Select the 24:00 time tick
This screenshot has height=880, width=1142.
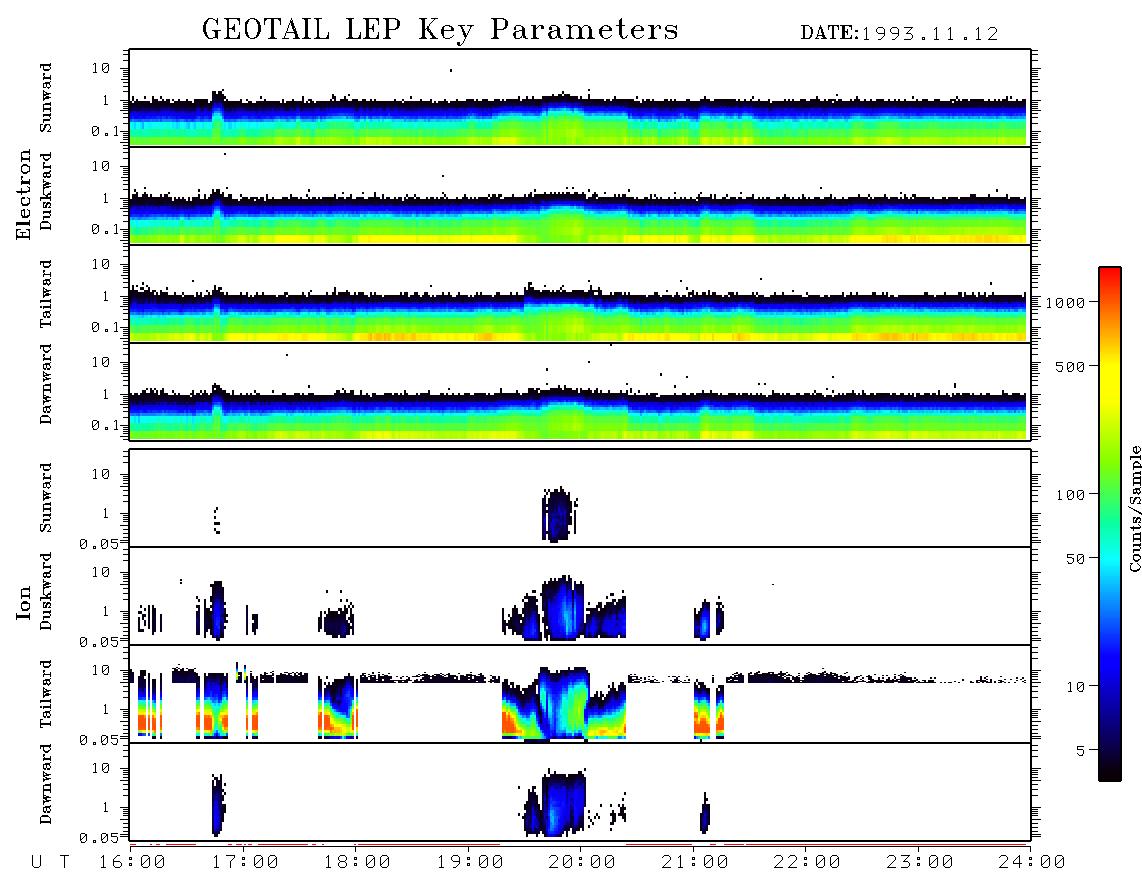coord(1032,862)
